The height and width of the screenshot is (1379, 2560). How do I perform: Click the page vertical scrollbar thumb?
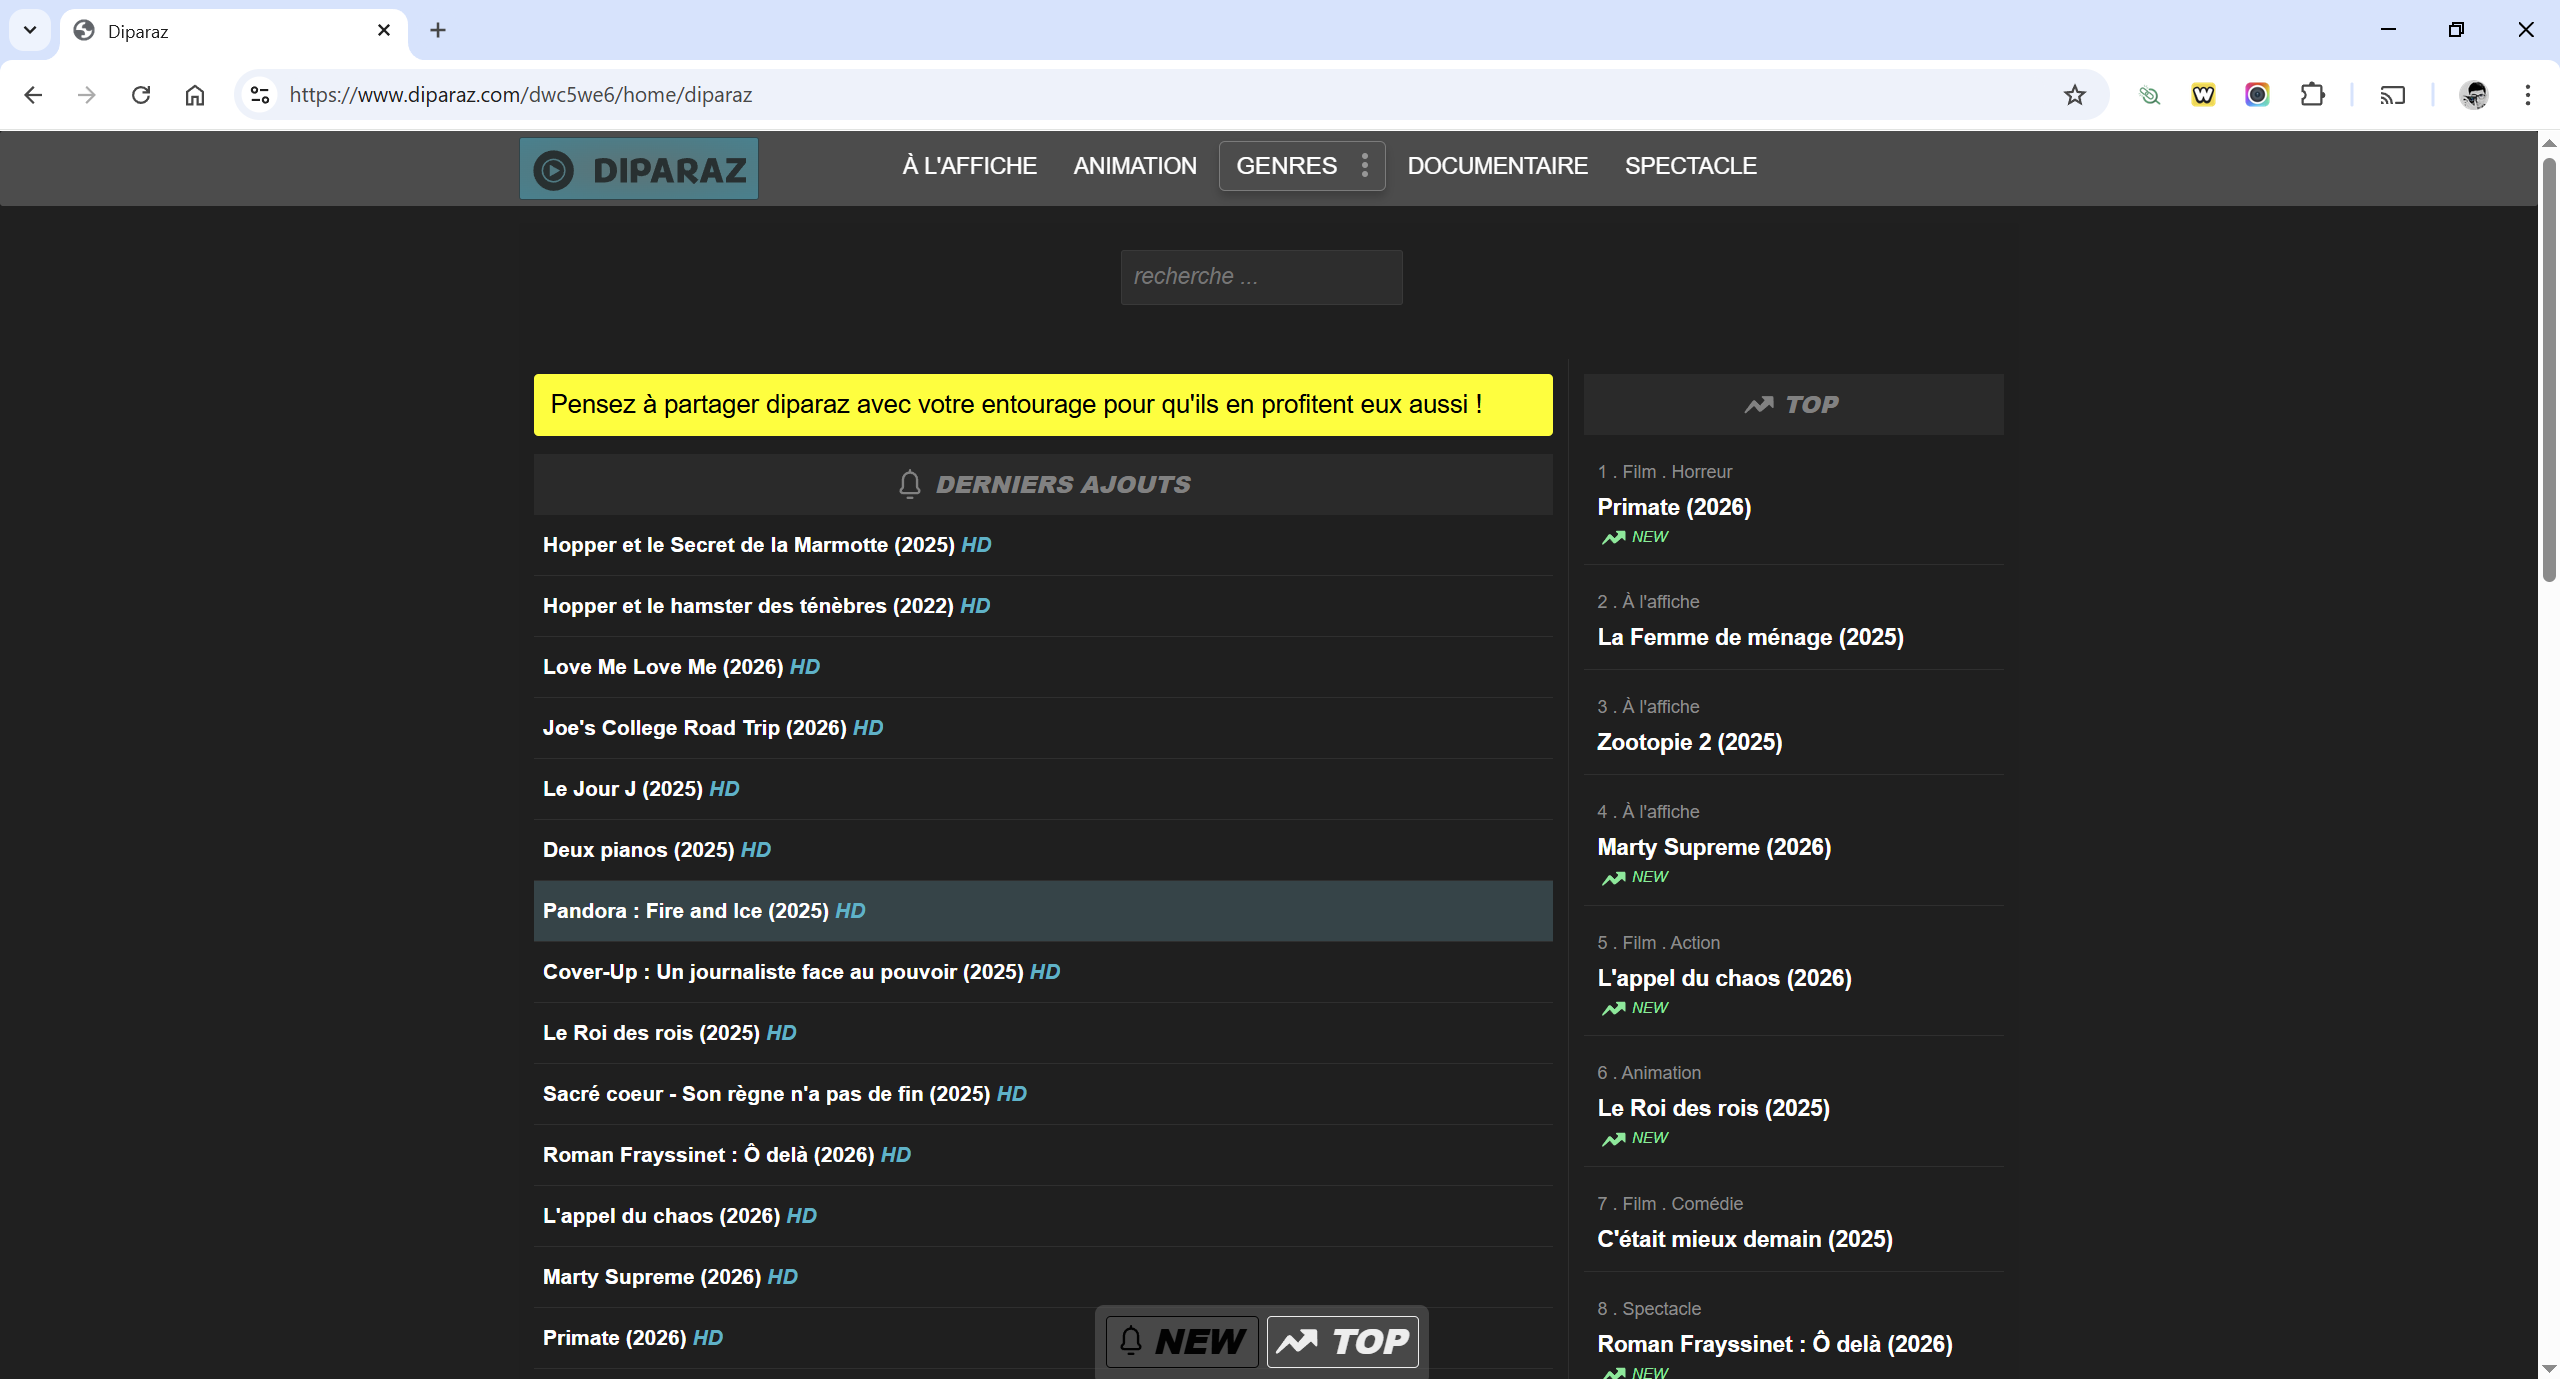point(2549,368)
